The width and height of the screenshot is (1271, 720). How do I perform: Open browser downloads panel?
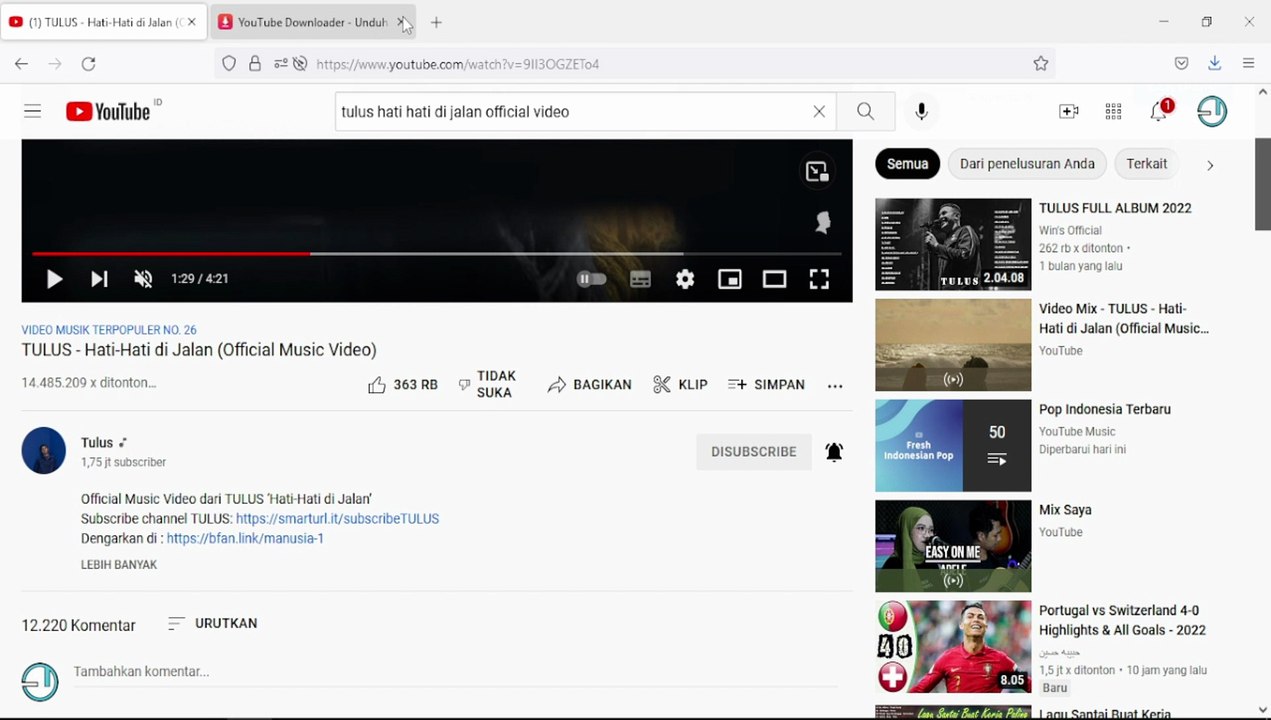[1214, 64]
